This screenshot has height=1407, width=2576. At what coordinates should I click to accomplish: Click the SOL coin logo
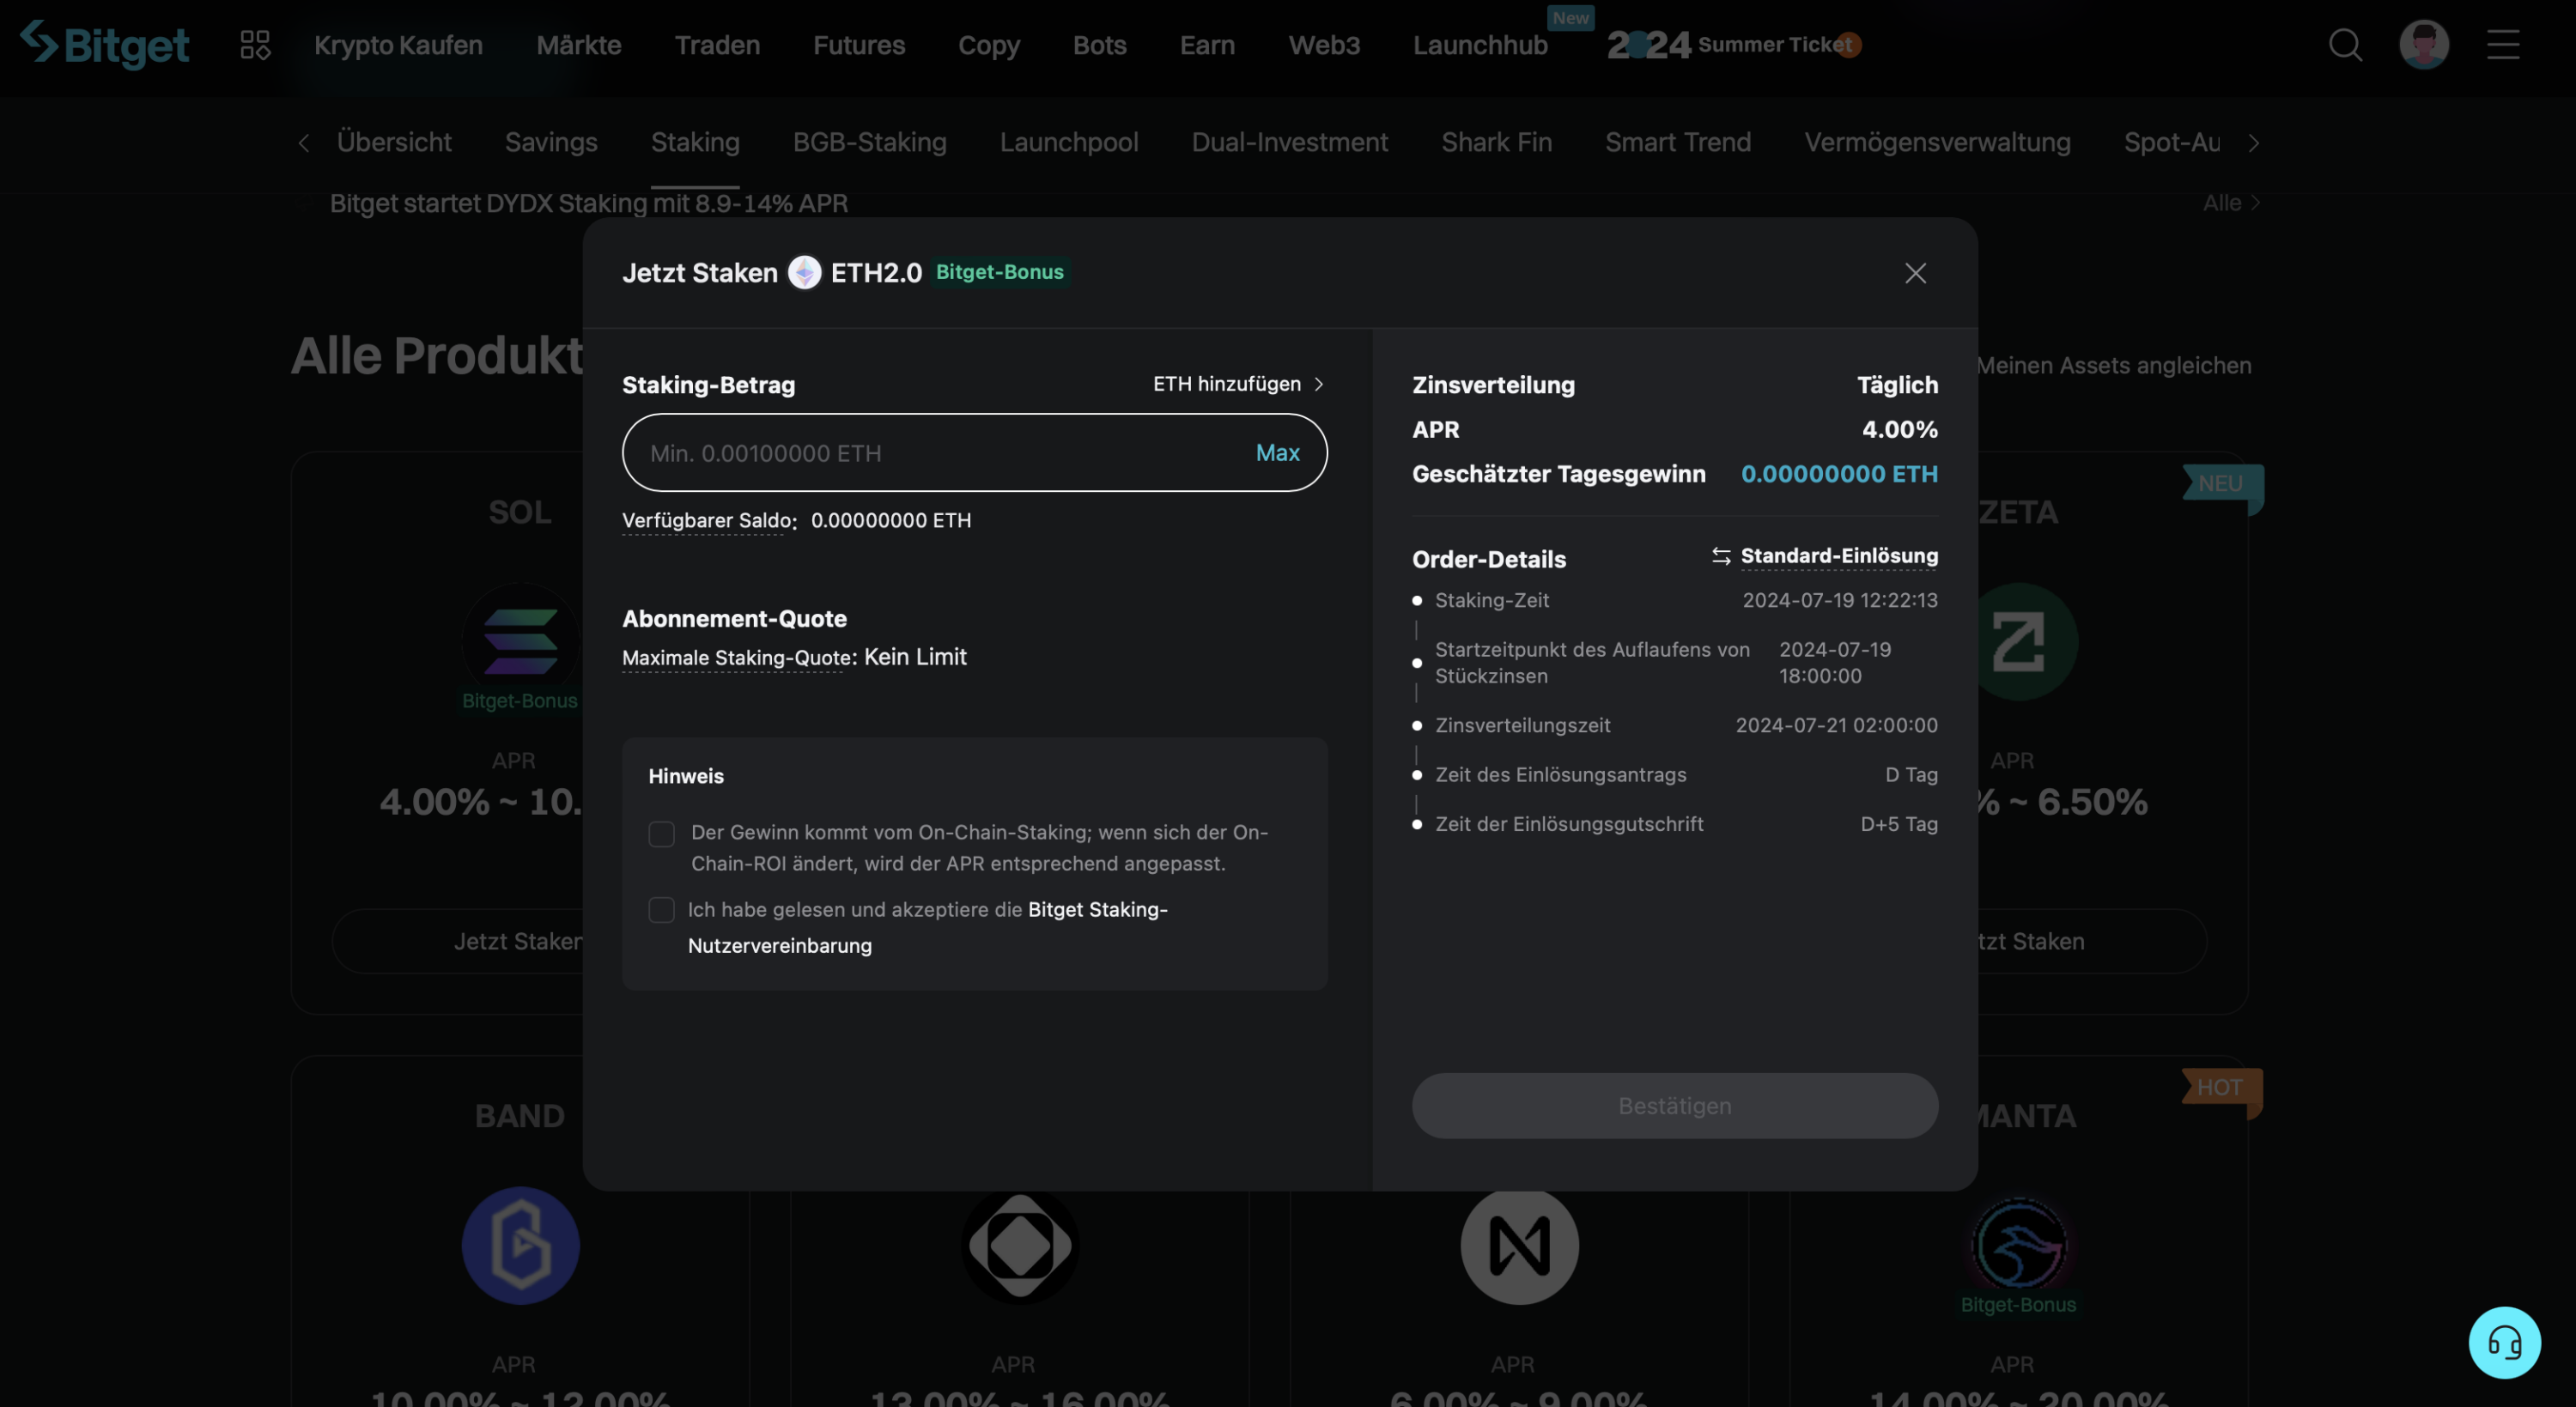(520, 641)
